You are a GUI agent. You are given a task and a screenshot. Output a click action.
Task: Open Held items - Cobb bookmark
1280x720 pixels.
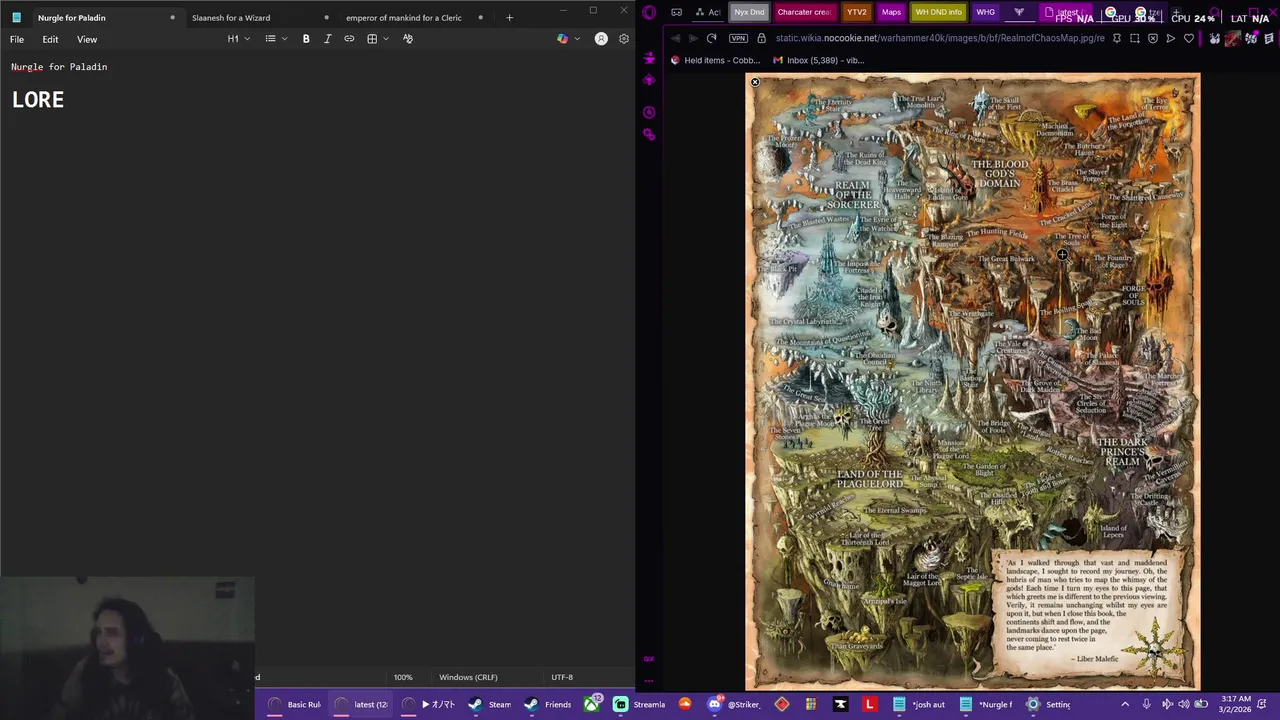tap(715, 60)
